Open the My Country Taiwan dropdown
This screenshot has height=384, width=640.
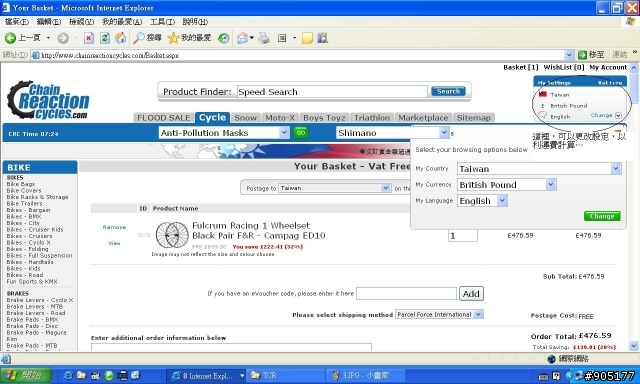[616, 169]
